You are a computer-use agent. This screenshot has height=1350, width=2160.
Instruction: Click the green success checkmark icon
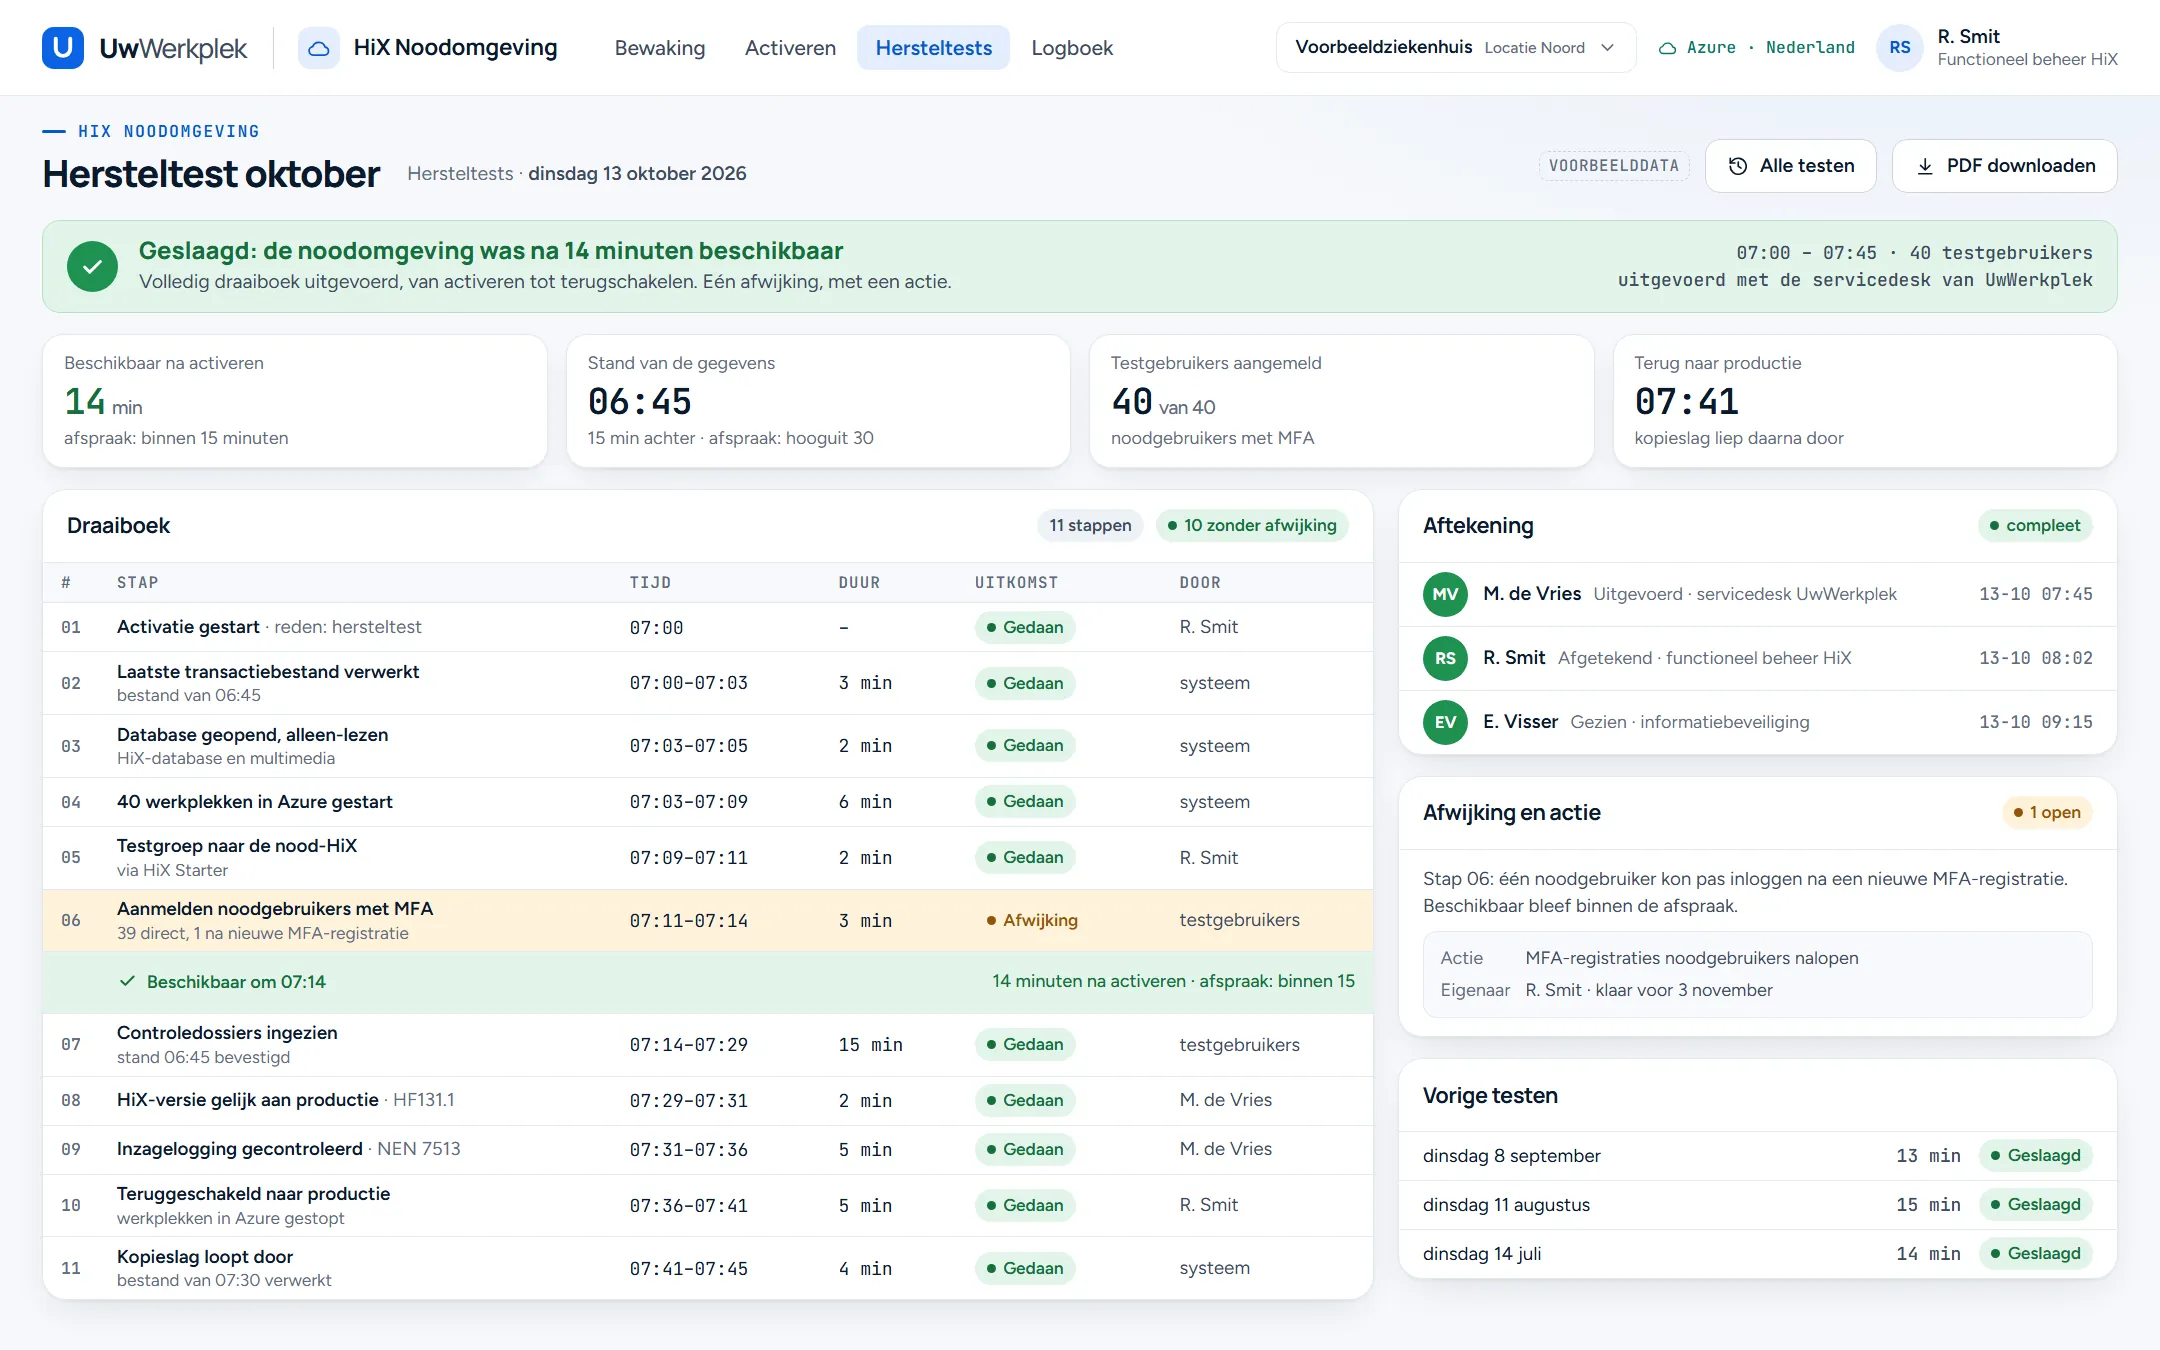coord(92,267)
